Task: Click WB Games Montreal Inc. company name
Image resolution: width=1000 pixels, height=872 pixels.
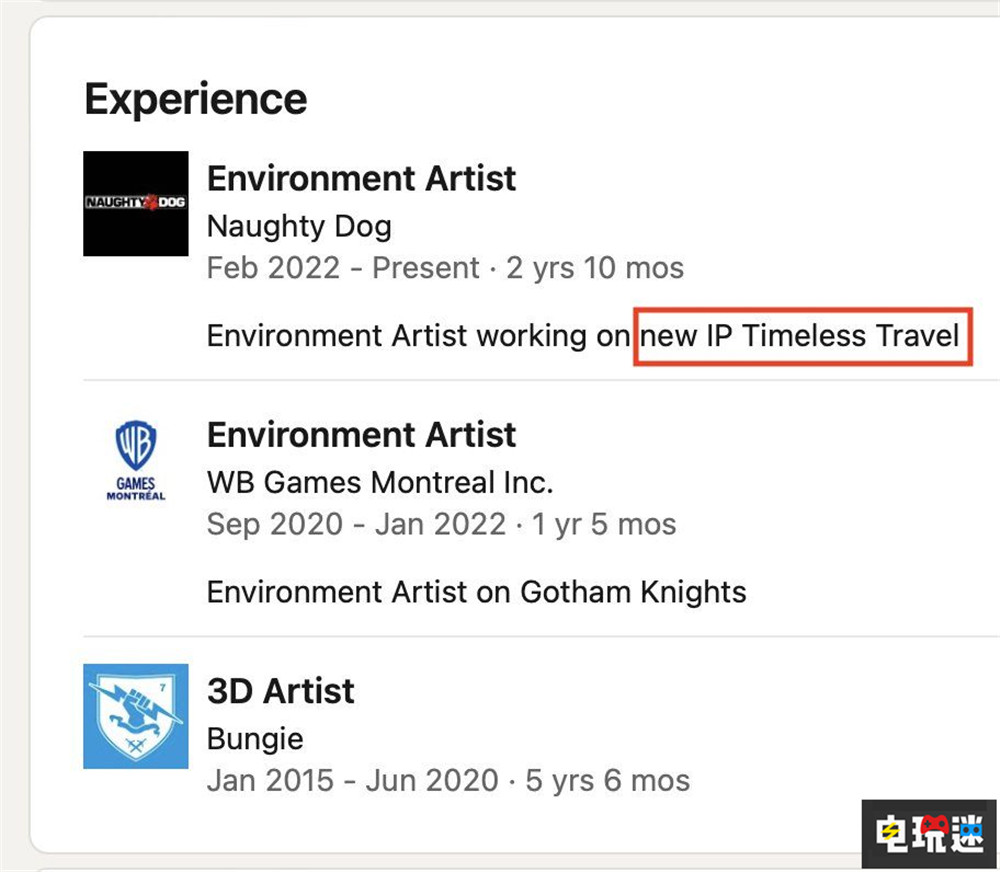Action: pos(380,482)
